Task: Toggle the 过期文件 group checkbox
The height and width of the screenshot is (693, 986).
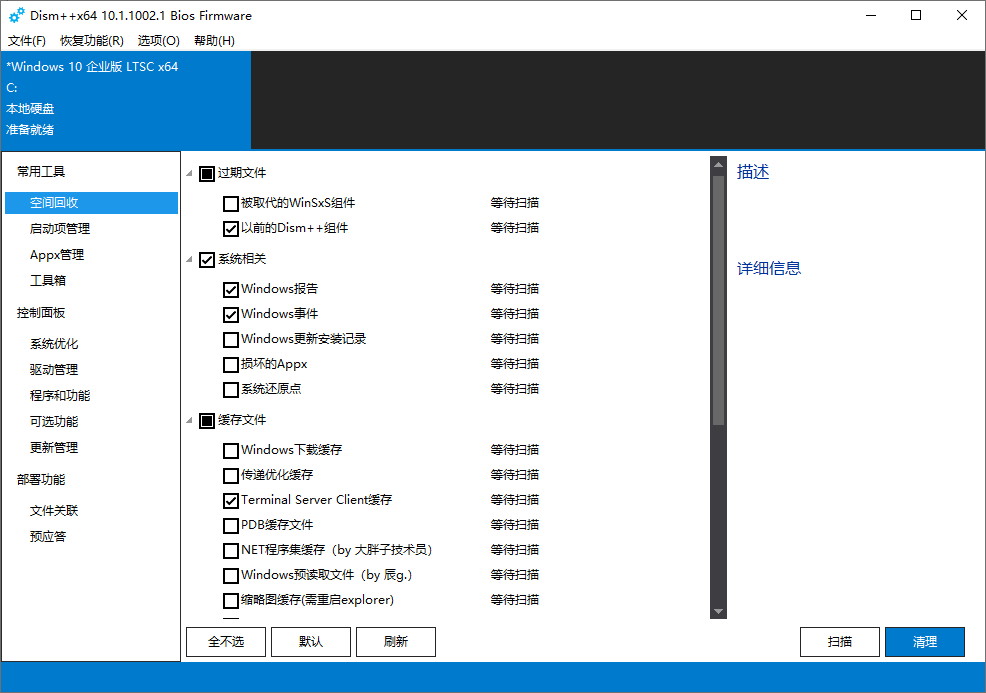Action: 207,174
